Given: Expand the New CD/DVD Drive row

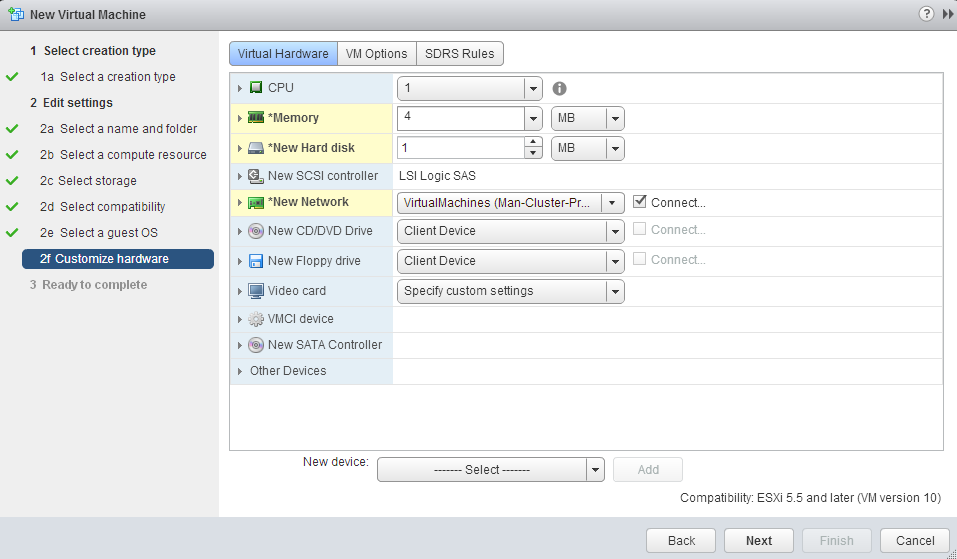Looking at the screenshot, I should click(239, 231).
